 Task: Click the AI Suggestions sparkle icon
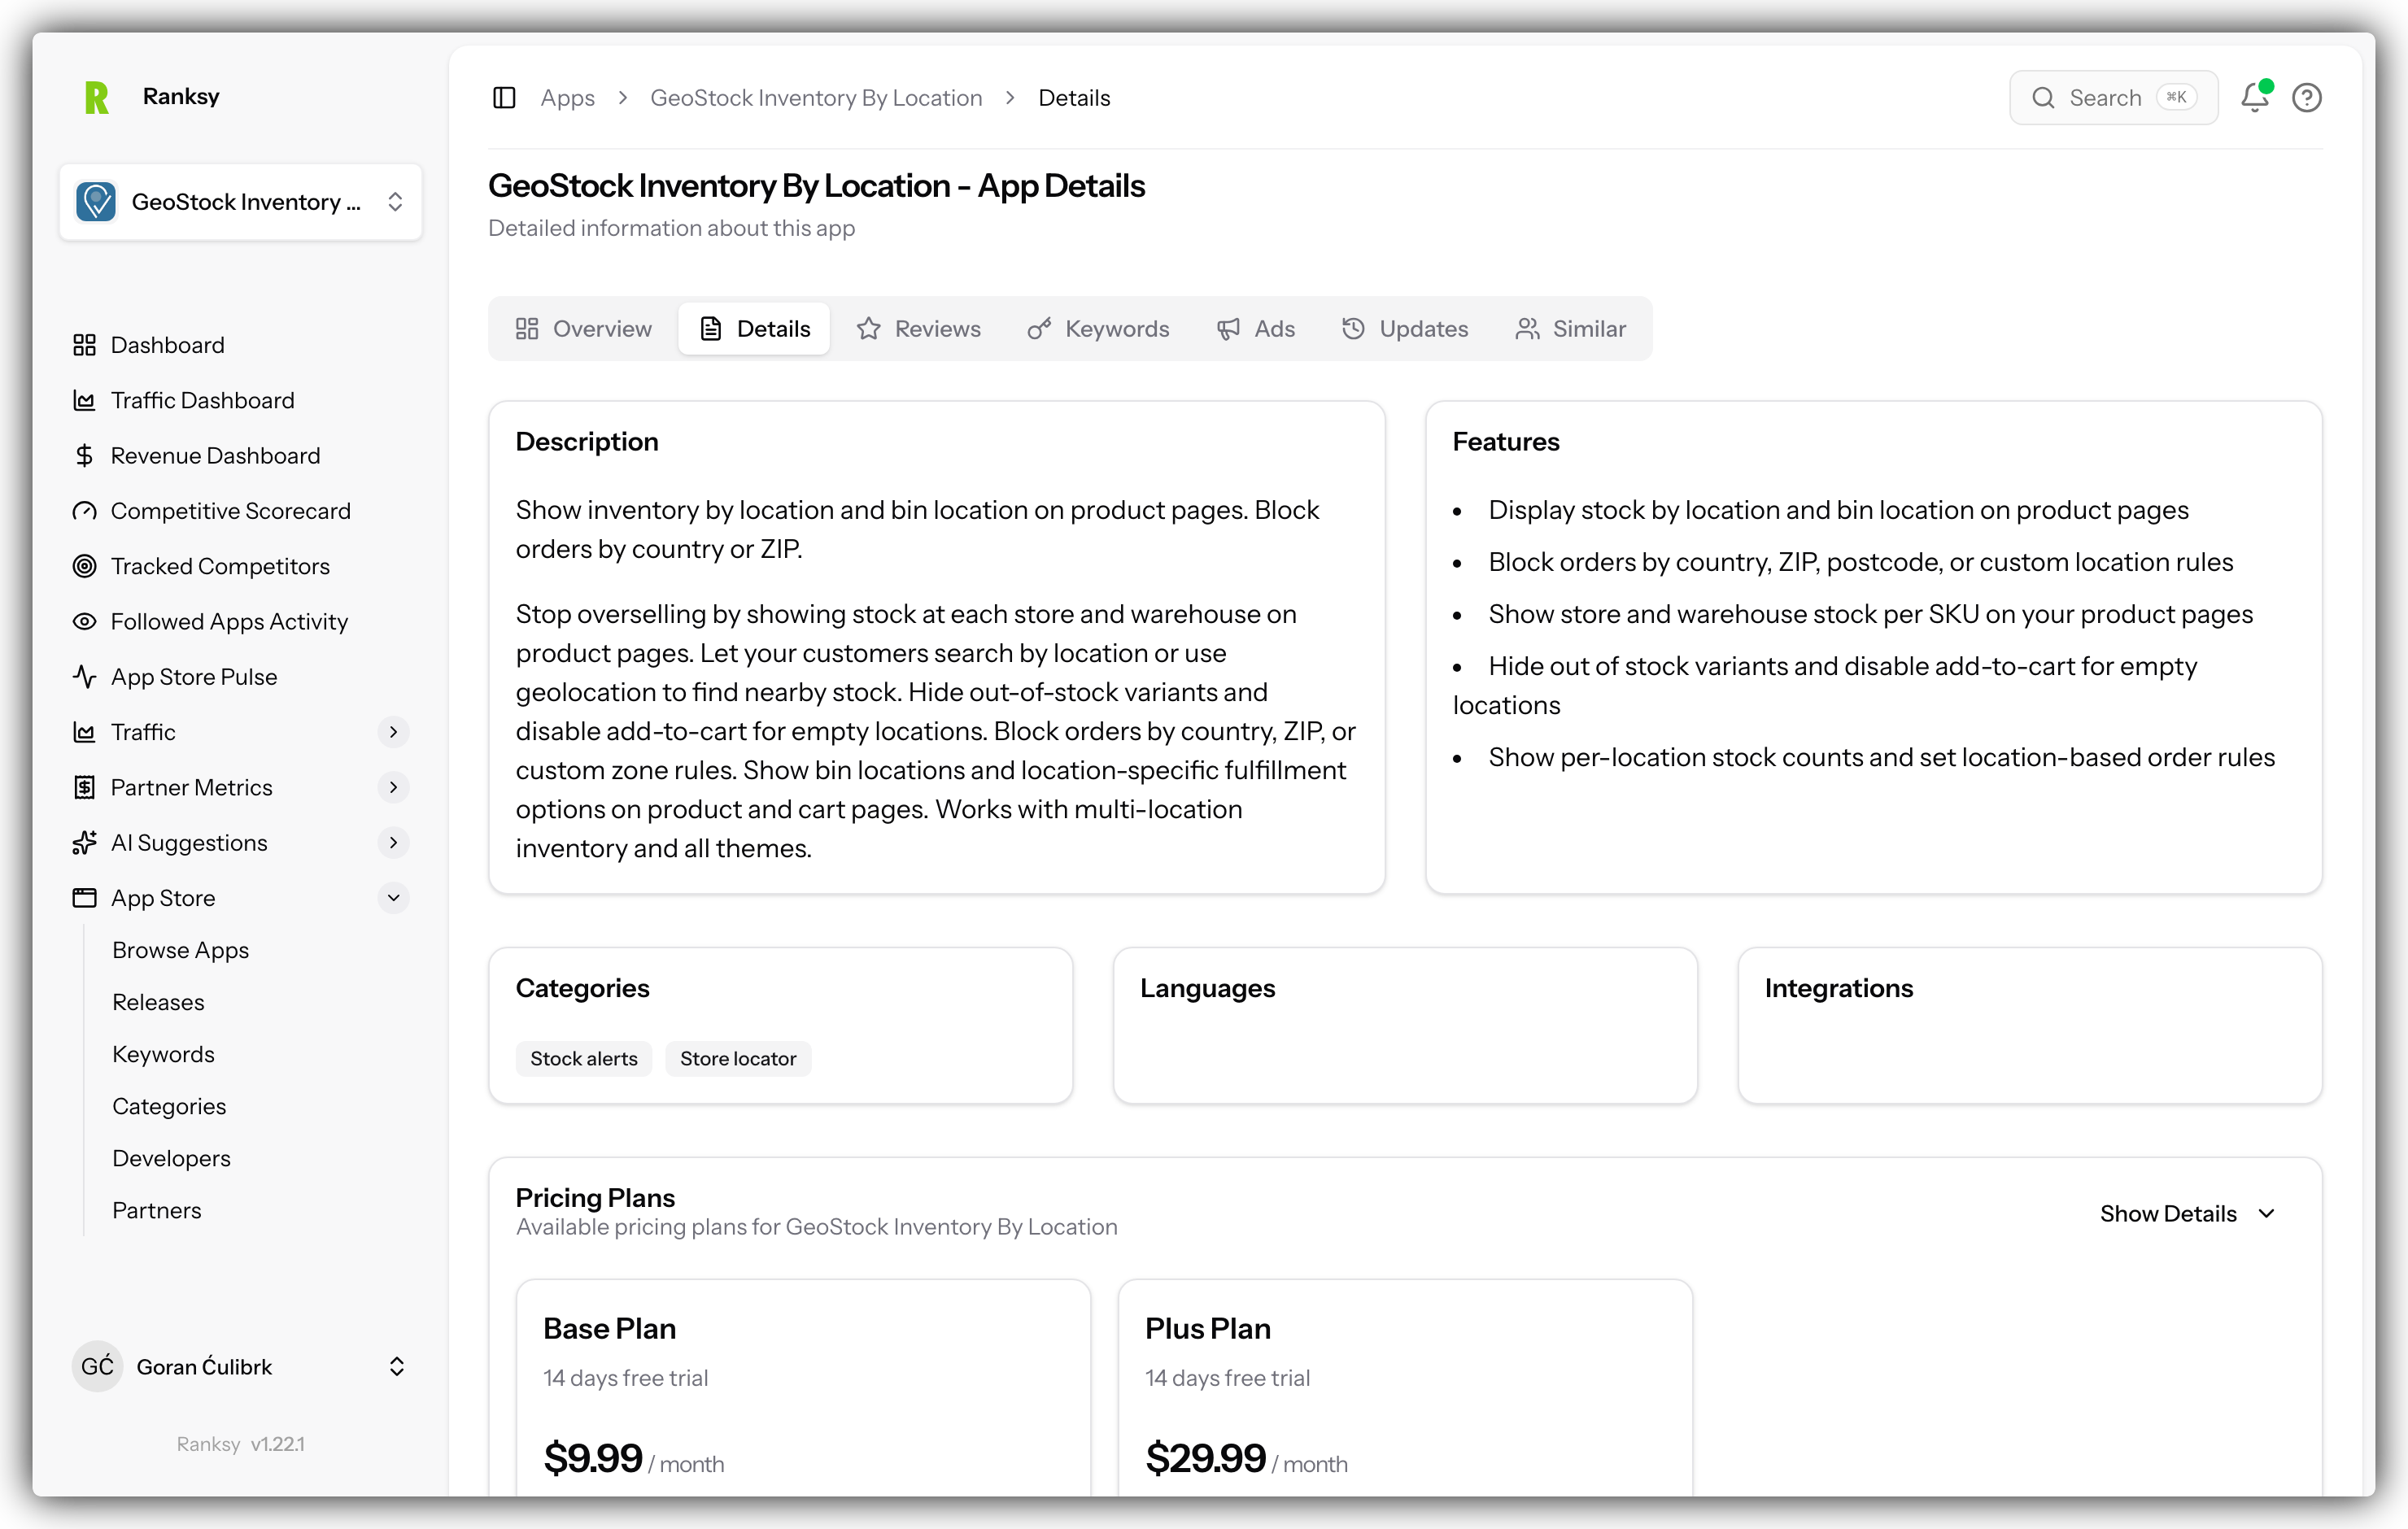pyautogui.click(x=84, y=843)
